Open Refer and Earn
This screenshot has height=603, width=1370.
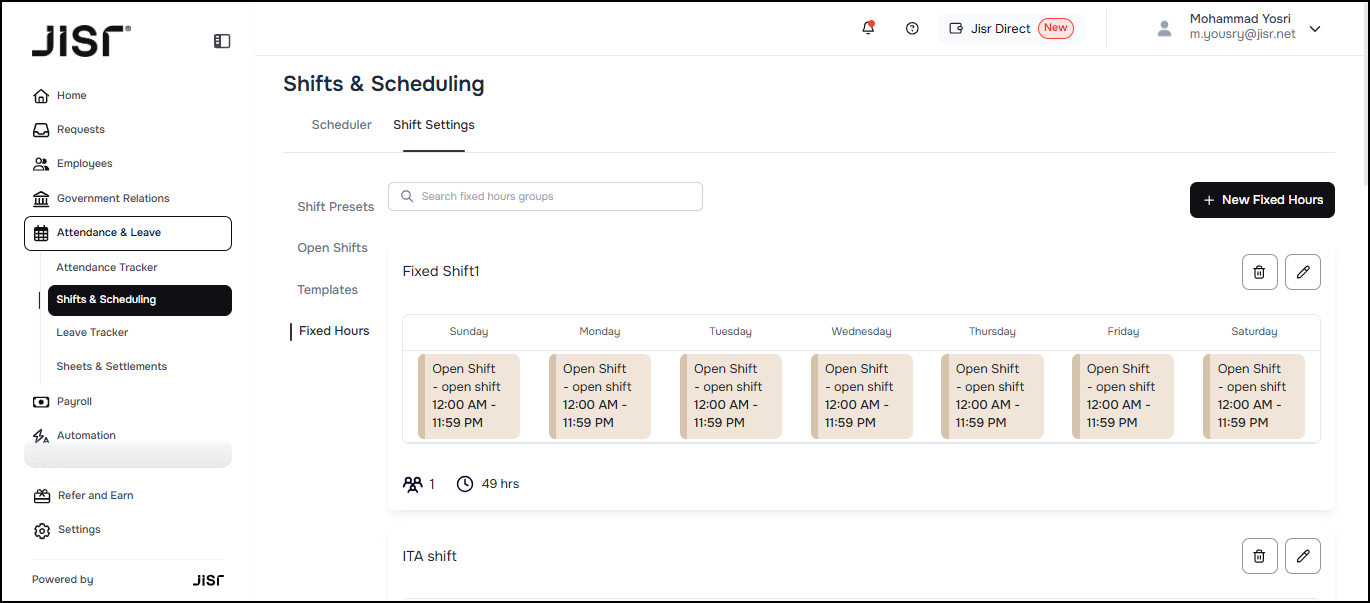(95, 495)
